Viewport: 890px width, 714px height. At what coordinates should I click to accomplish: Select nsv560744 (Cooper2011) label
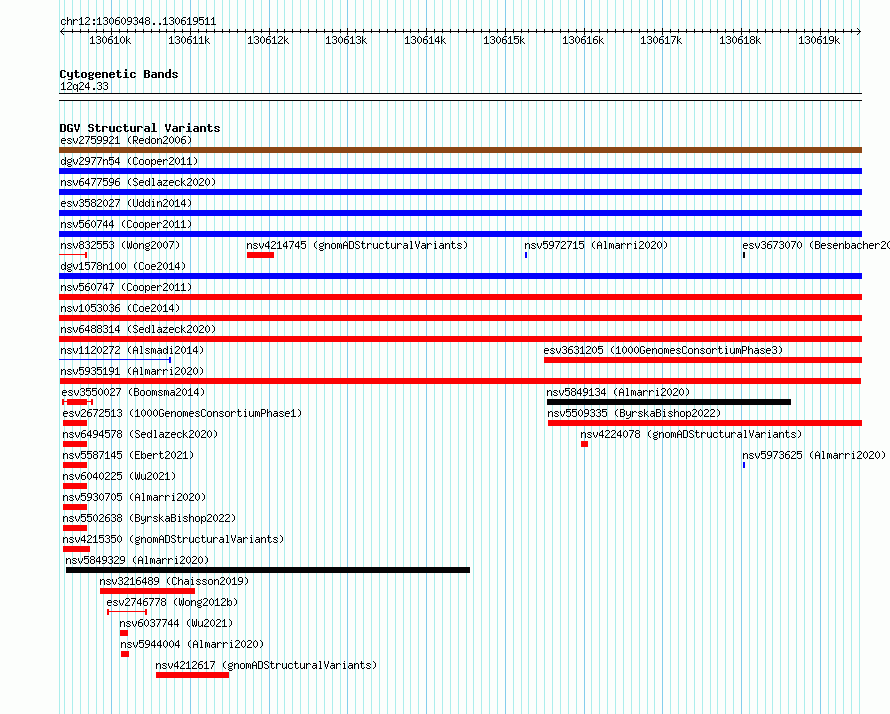tap(126, 224)
